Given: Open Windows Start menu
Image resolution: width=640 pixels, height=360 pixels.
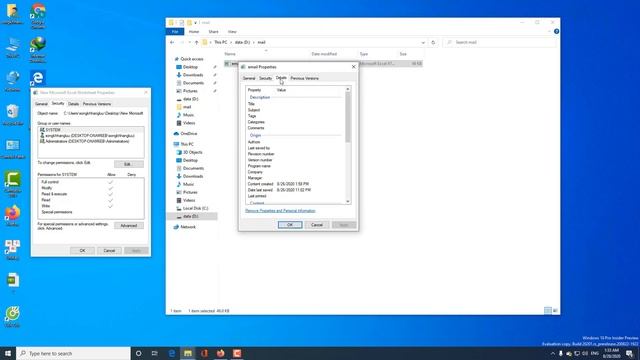Looking at the screenshot, I should [8, 353].
